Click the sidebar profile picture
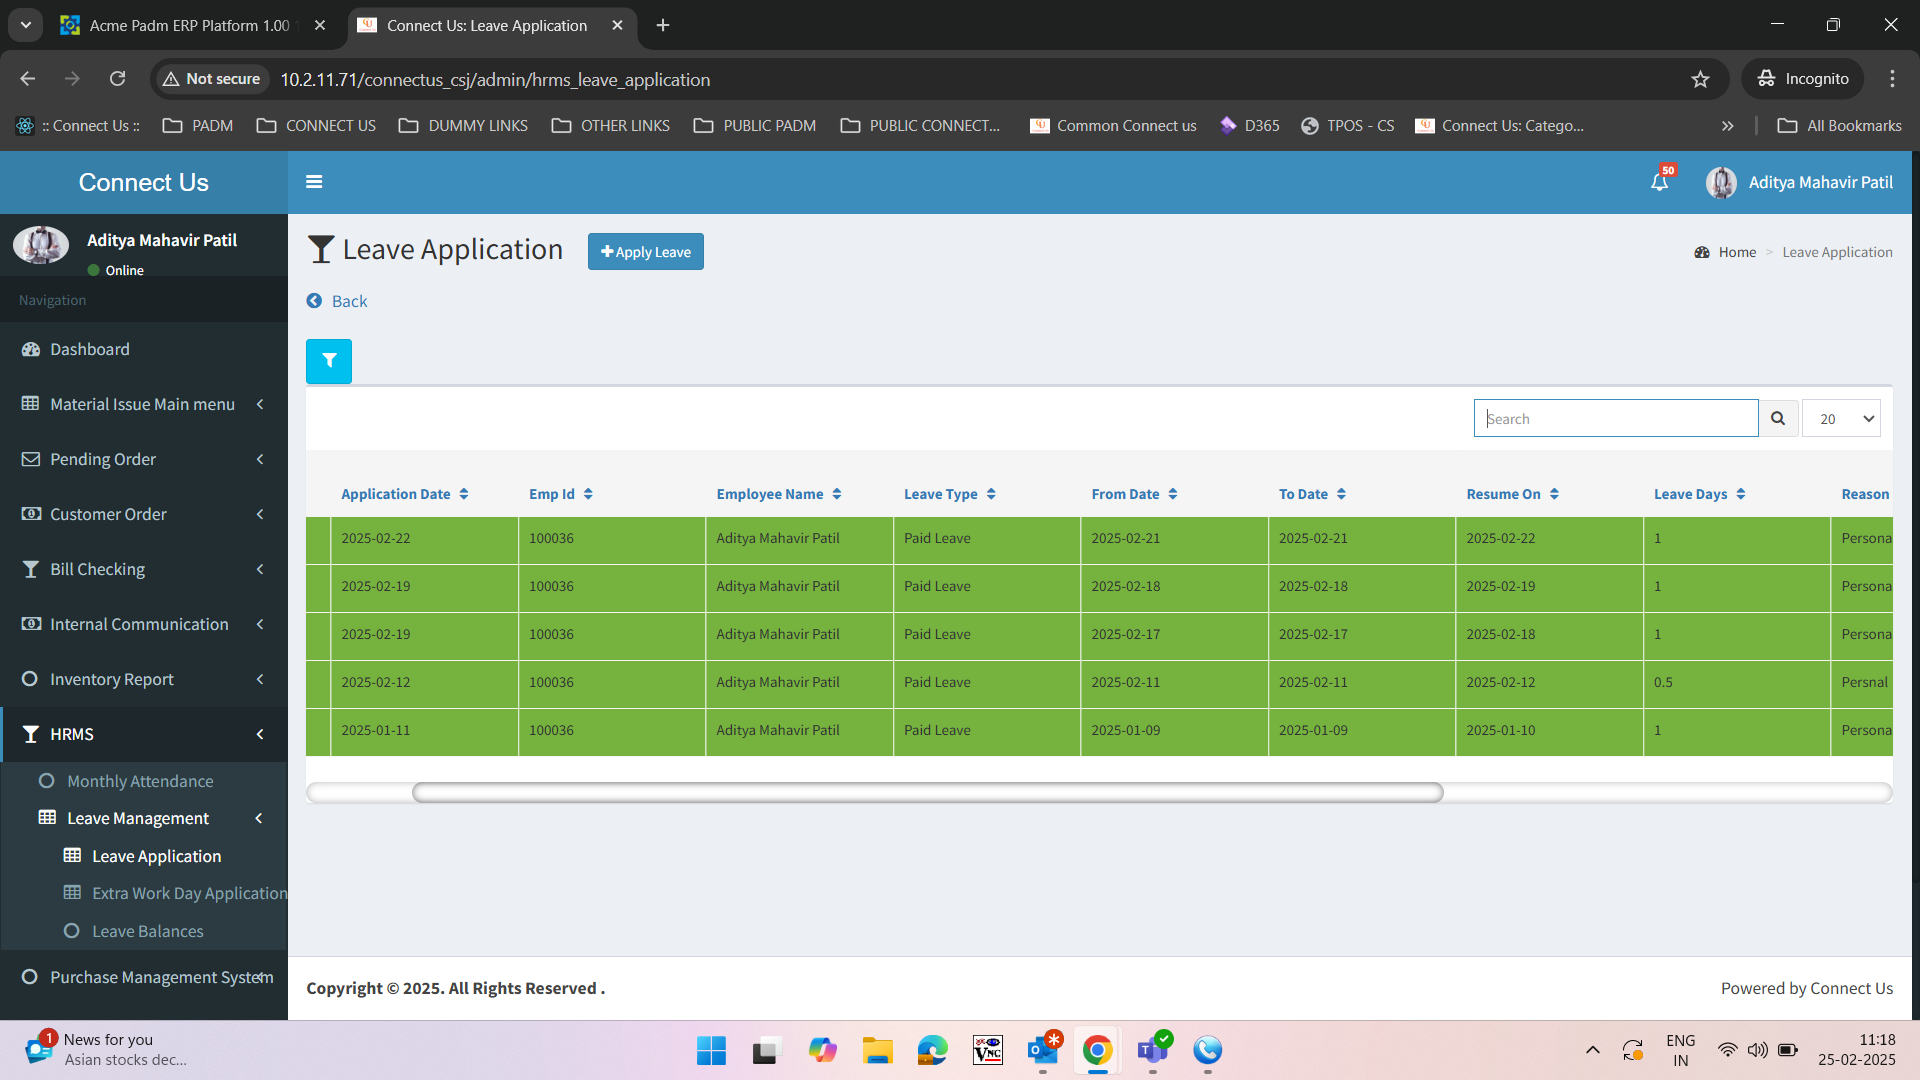This screenshot has height=1080, width=1920. pyautogui.click(x=41, y=245)
